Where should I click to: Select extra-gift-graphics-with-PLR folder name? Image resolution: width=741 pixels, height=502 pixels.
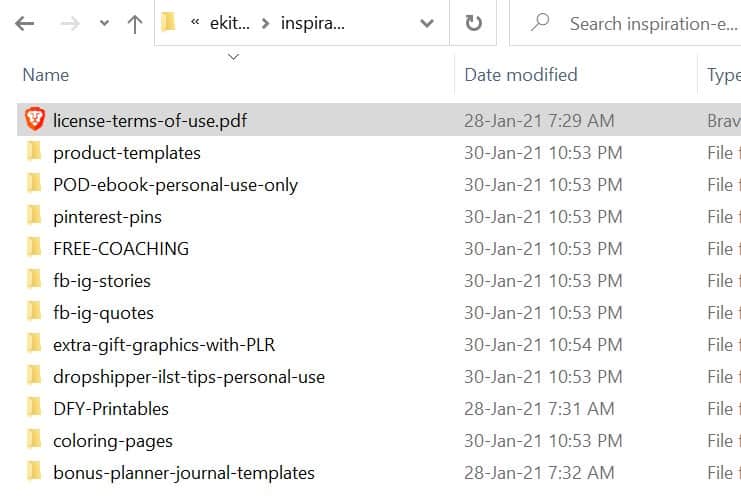(164, 345)
